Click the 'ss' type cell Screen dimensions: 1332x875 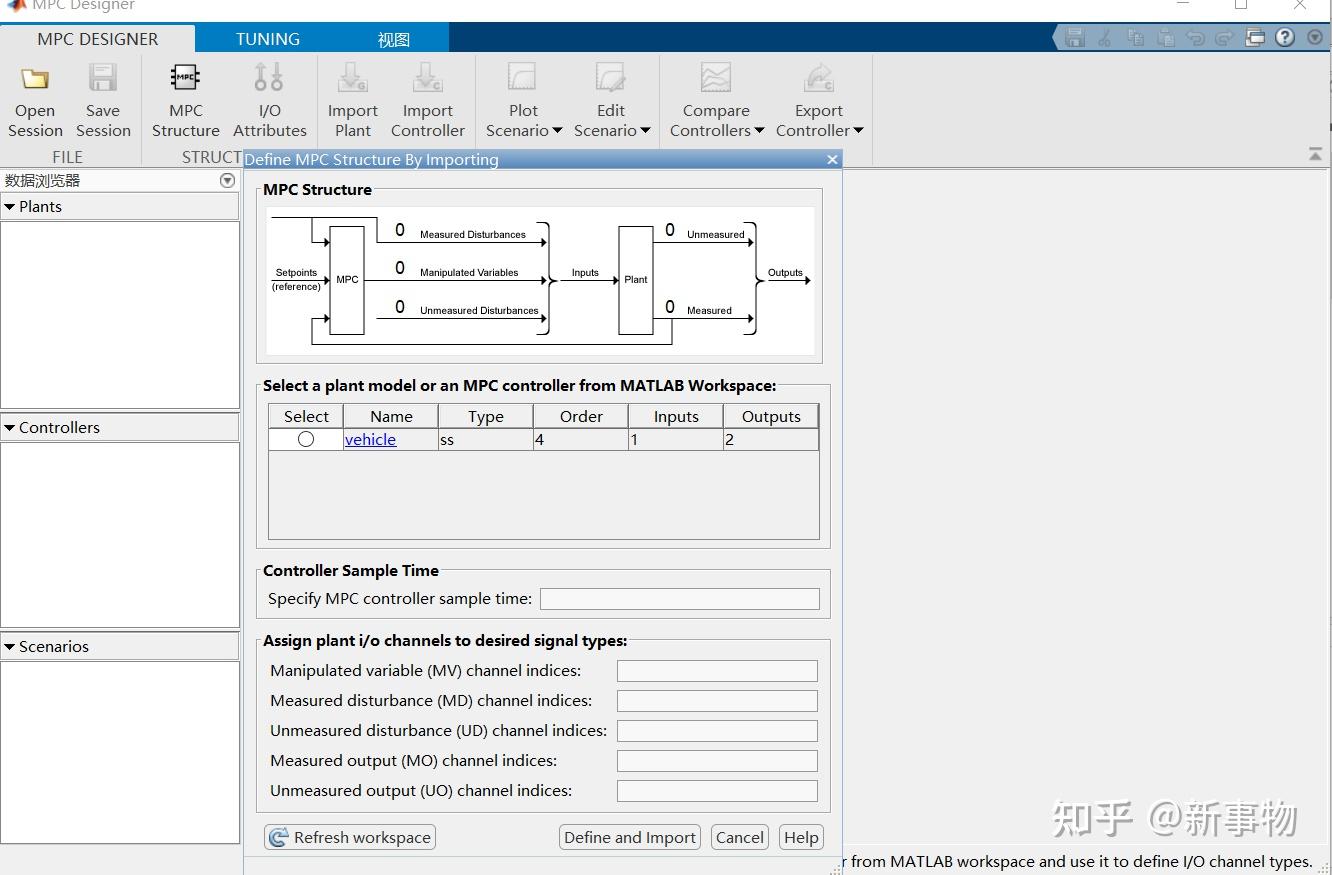click(486, 440)
